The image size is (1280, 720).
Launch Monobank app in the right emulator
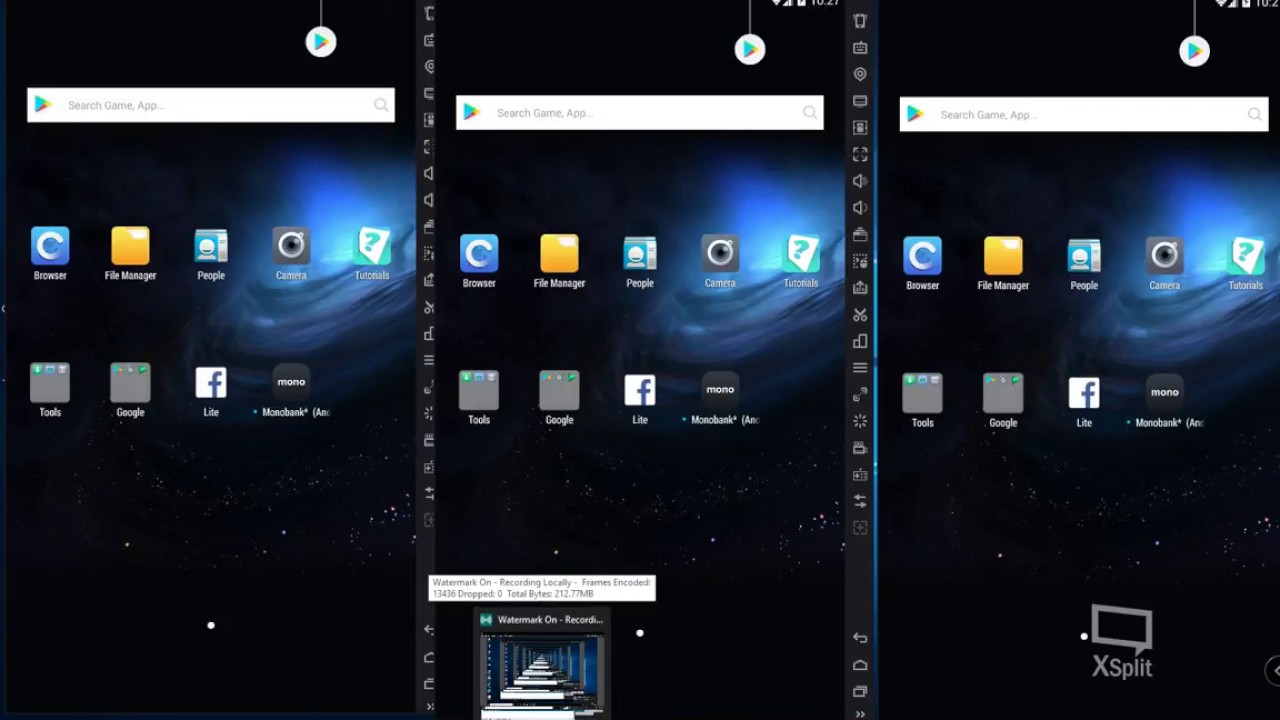(x=1164, y=393)
